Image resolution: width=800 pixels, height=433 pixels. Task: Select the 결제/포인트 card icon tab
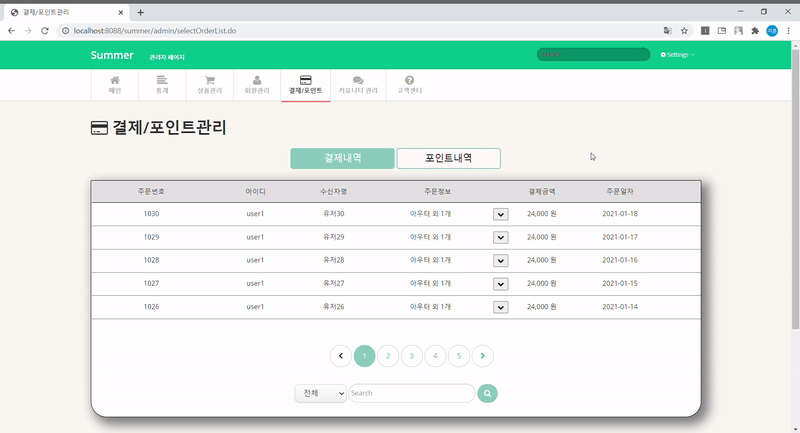click(x=306, y=85)
